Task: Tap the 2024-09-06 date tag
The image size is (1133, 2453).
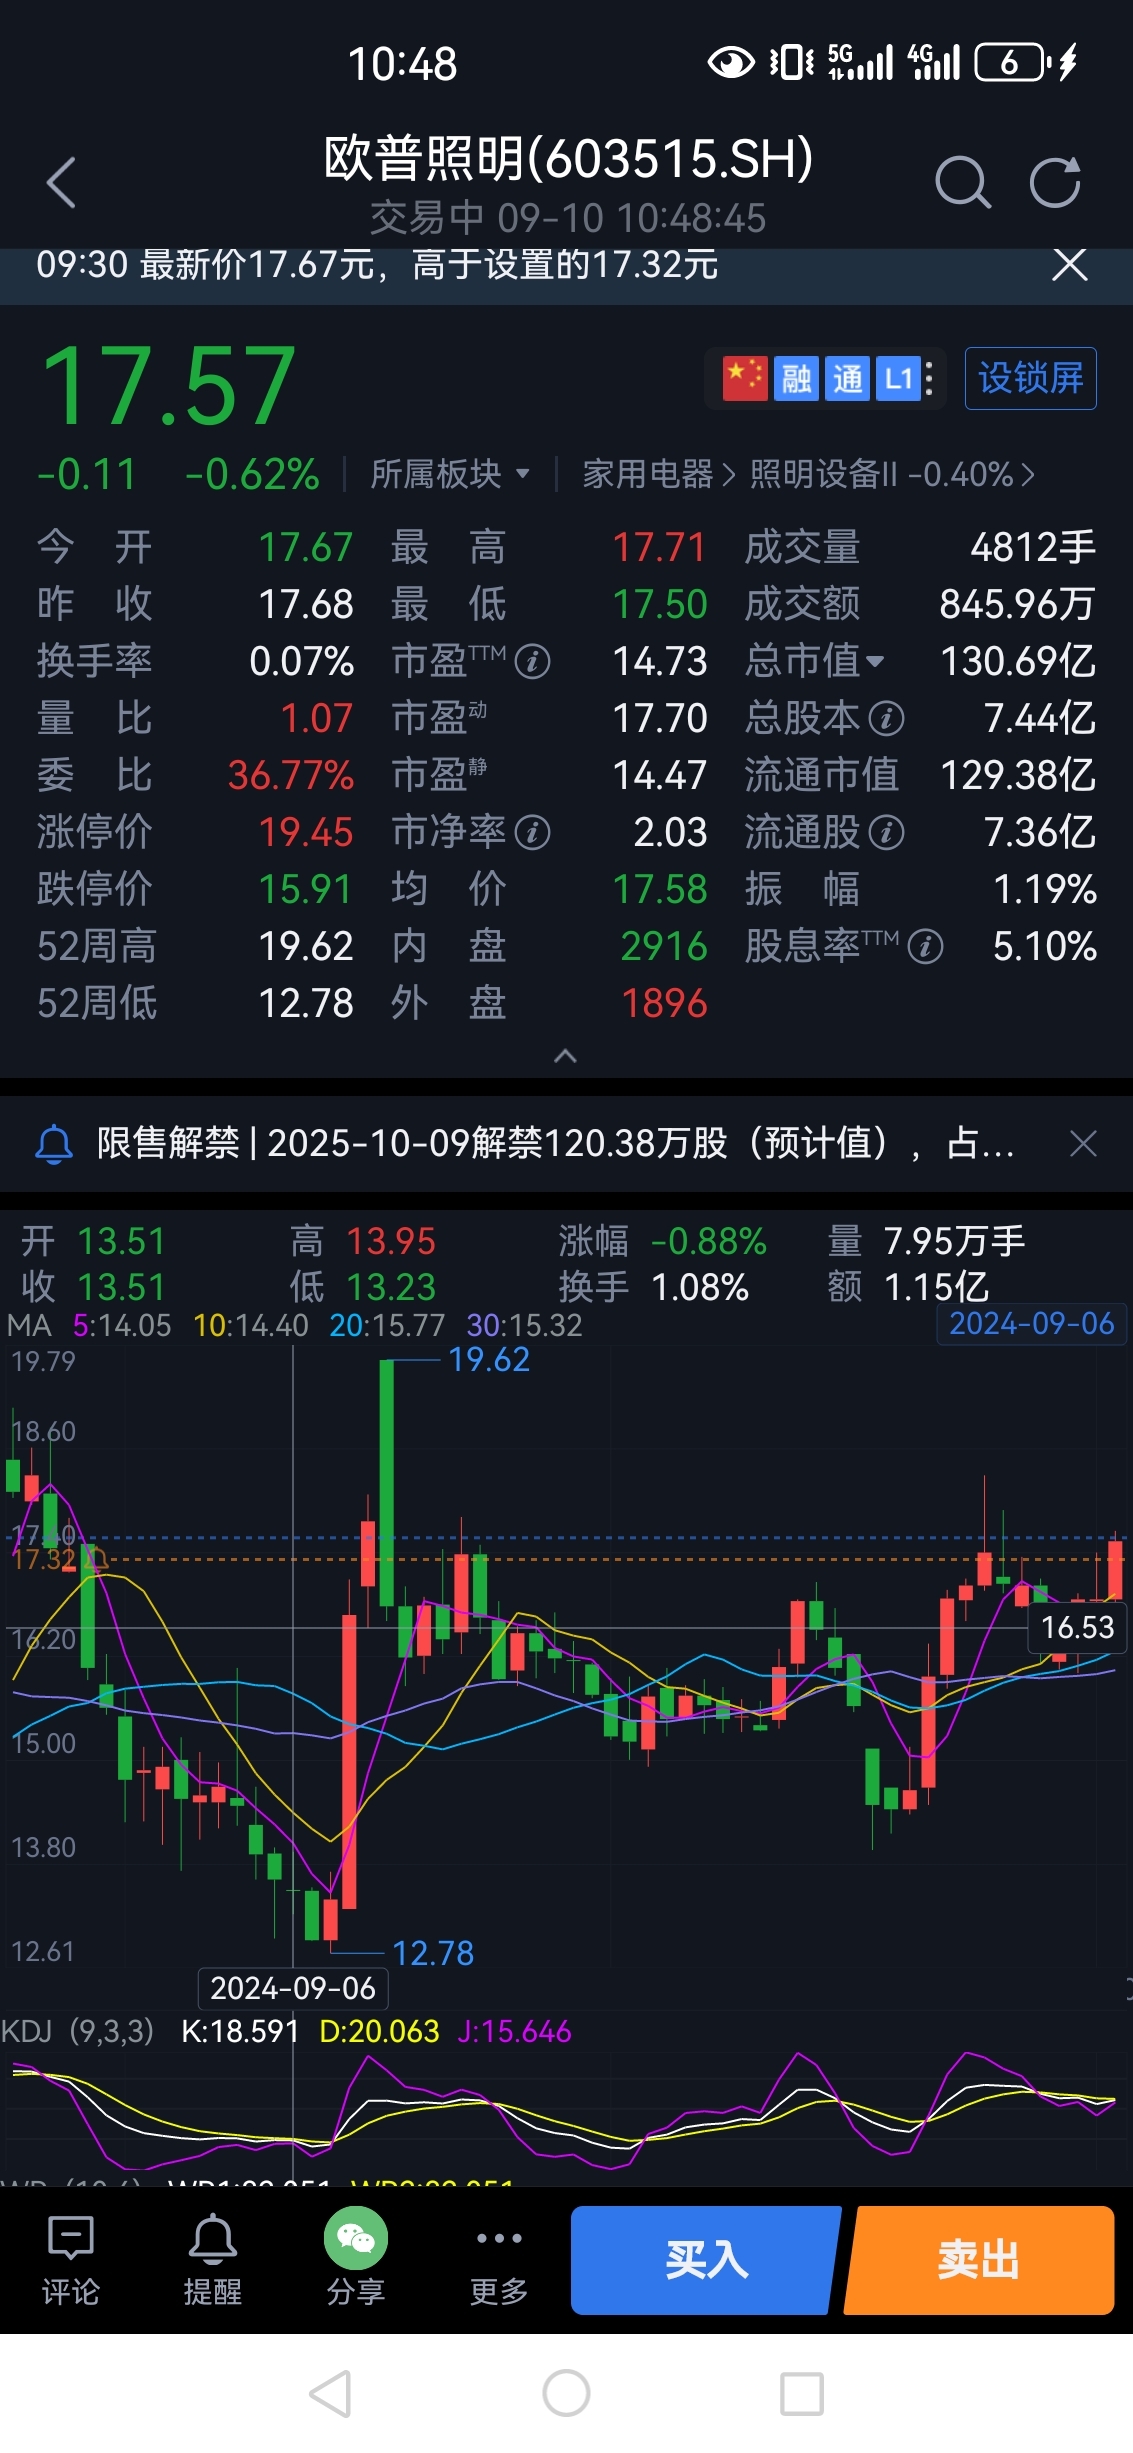Action: click(x=1031, y=1323)
